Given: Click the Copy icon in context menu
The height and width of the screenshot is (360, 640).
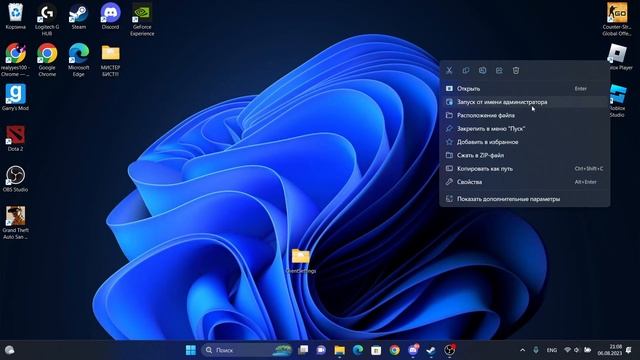Looking at the screenshot, I should coord(466,71).
